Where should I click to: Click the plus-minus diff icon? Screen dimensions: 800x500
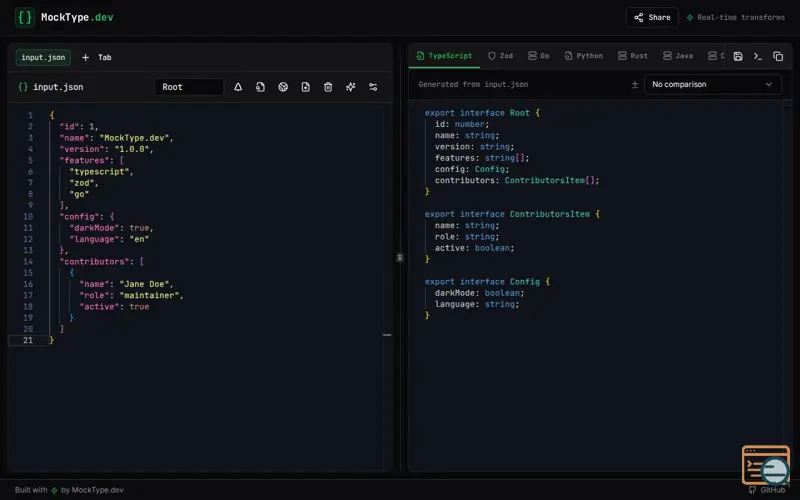coord(635,84)
